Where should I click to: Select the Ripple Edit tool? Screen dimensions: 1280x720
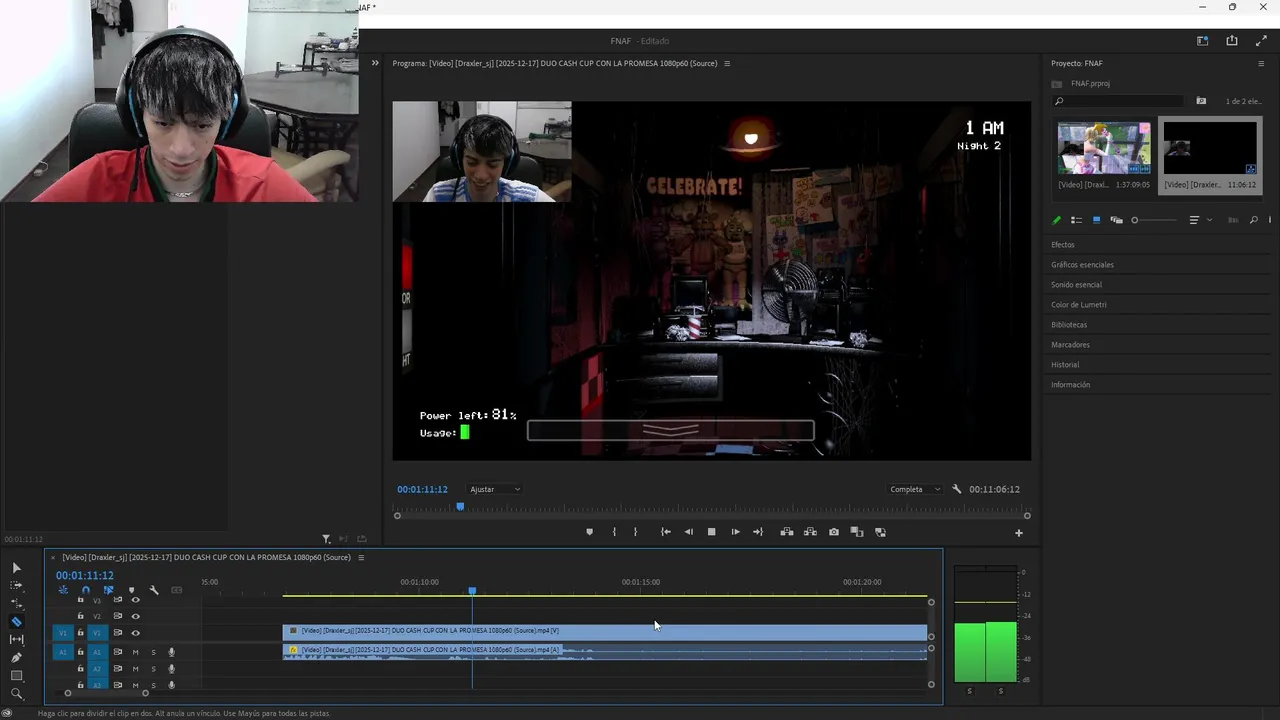16,603
